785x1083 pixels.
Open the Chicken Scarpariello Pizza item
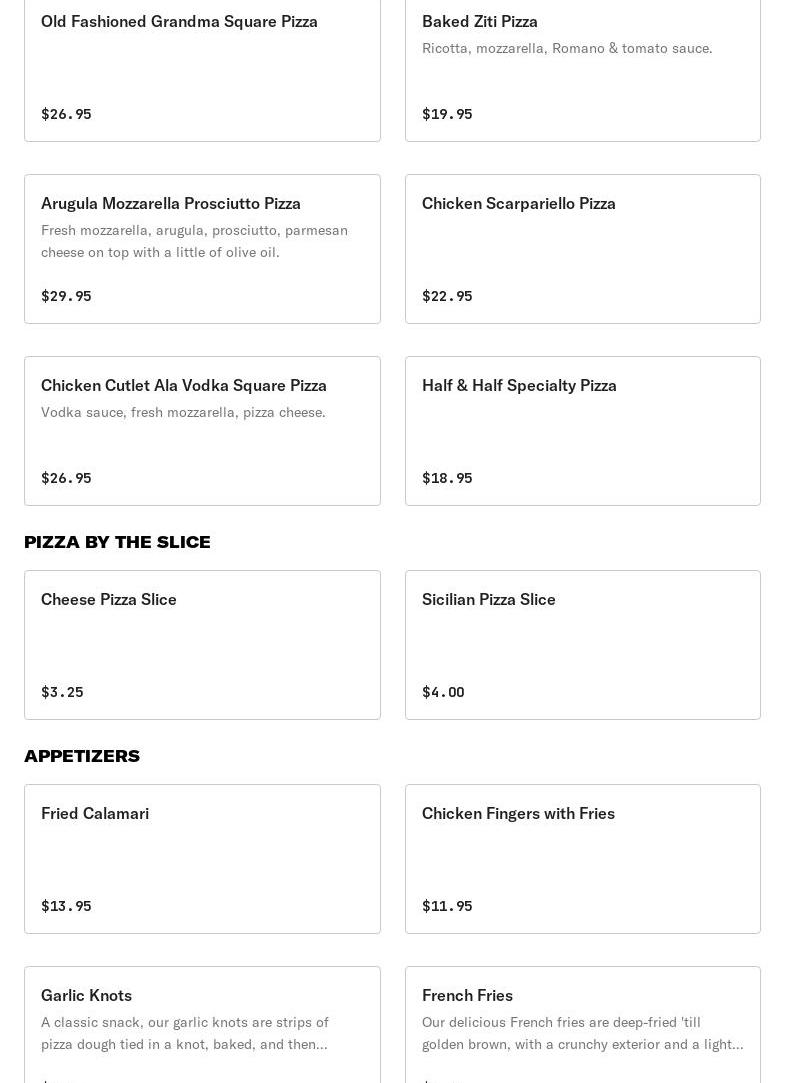[x=518, y=203]
